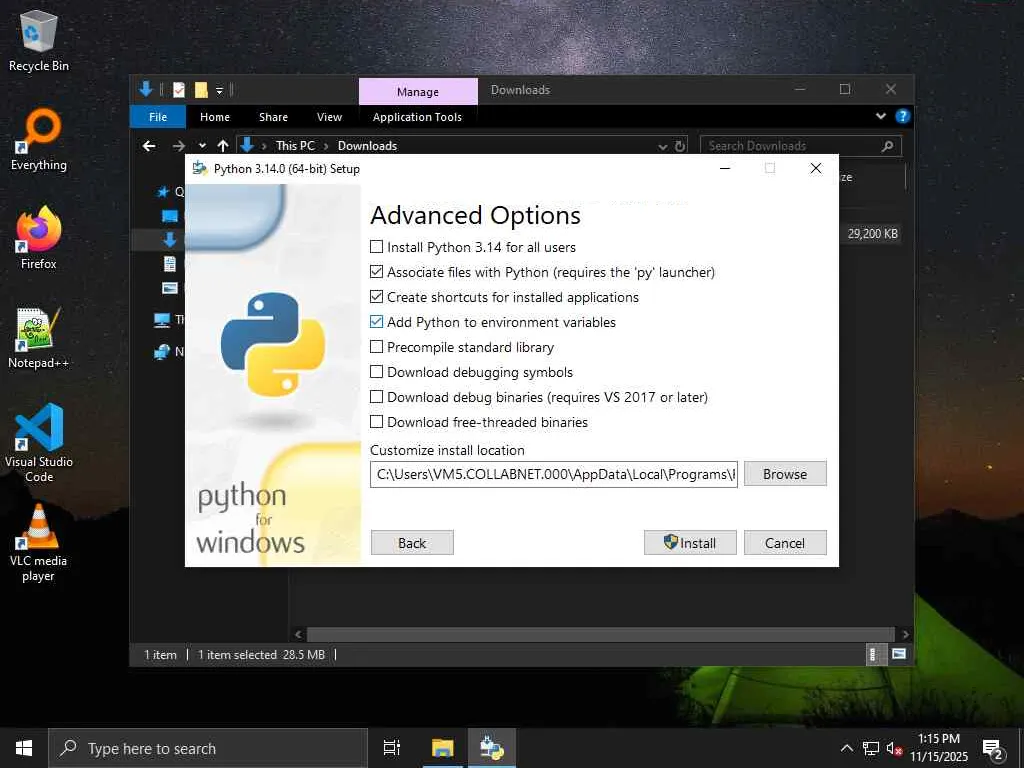Click the taskbar search box
This screenshot has width=1024, height=768.
click(x=208, y=748)
